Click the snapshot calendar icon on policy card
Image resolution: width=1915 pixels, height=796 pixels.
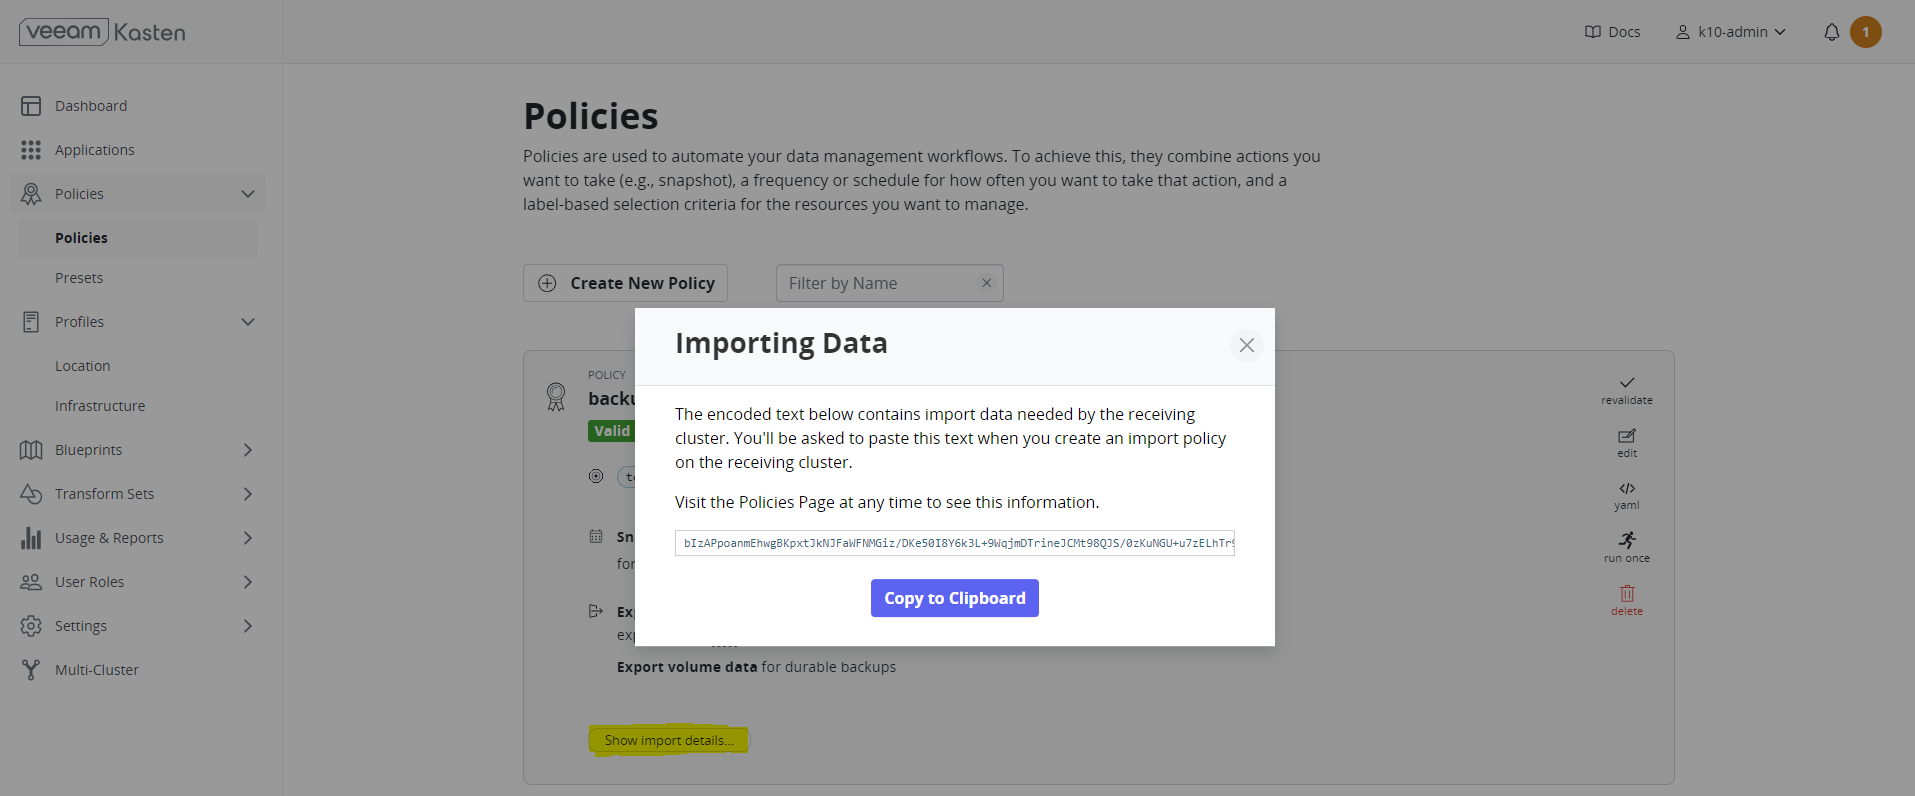point(596,537)
